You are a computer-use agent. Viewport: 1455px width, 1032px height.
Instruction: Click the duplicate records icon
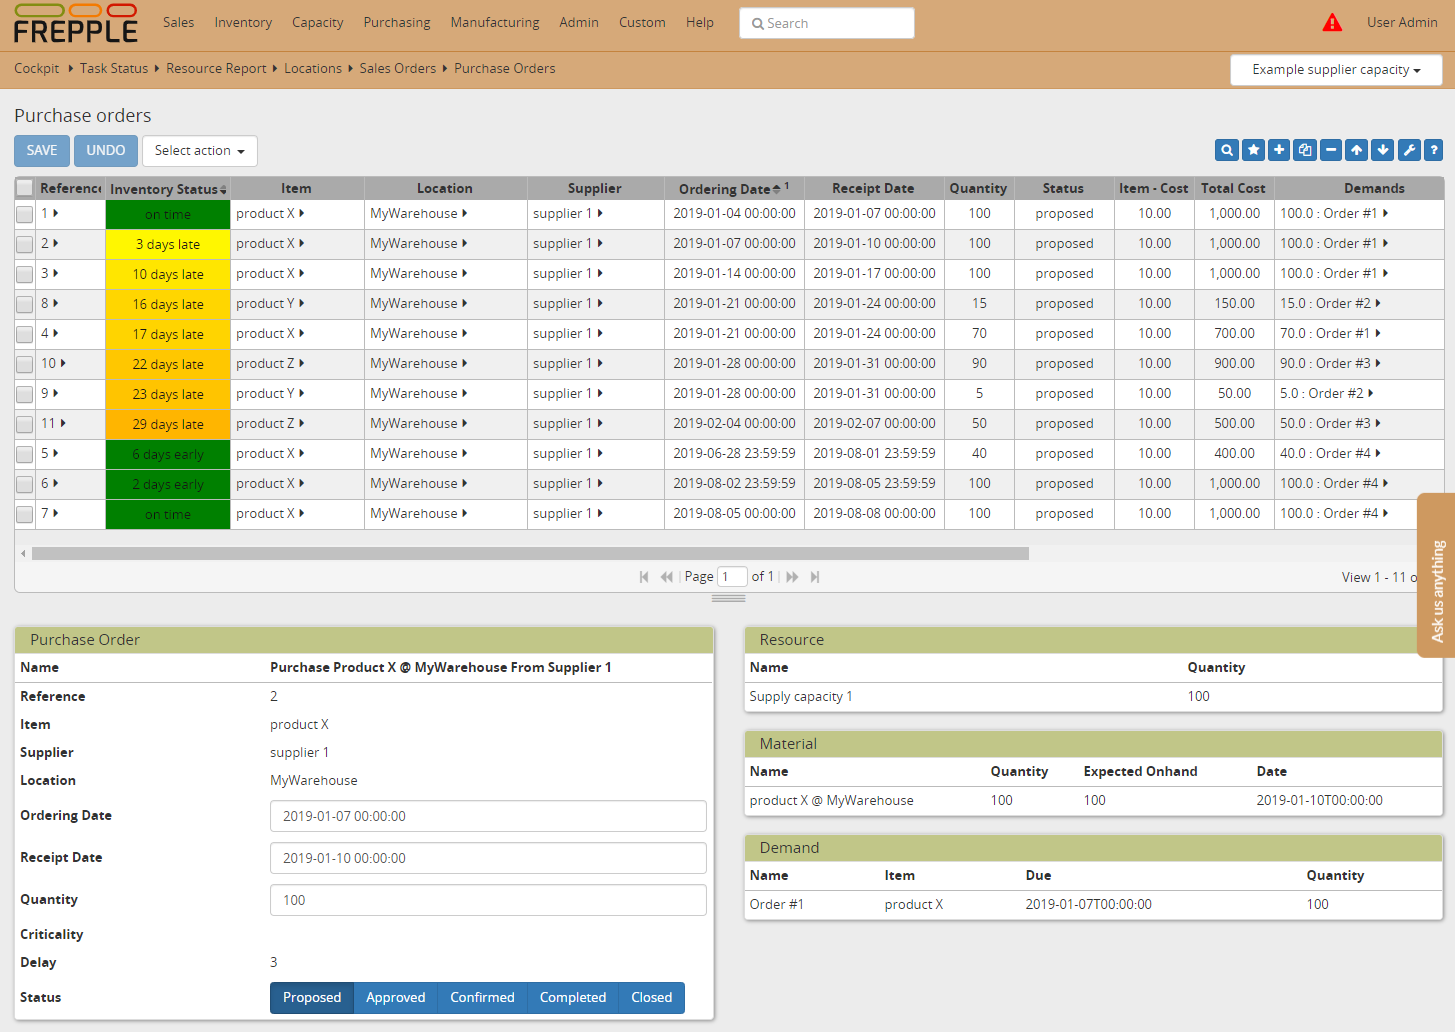1304,149
